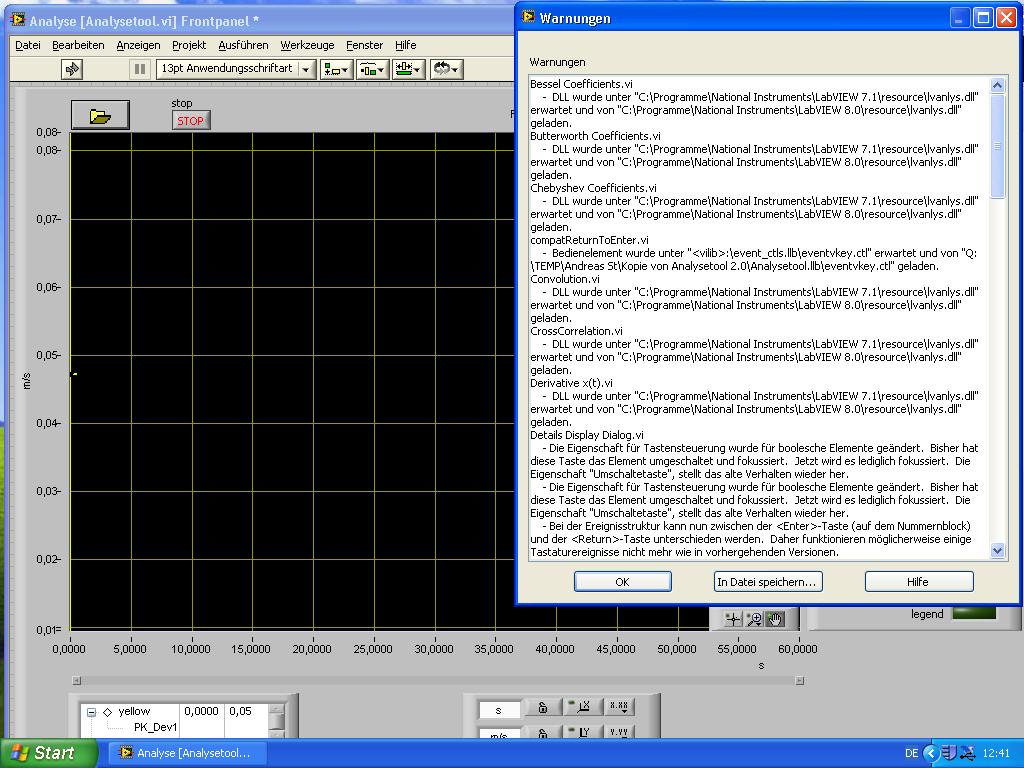This screenshot has height=768, width=1024.
Task: Click the In Datei speichern button
Action: coord(768,582)
